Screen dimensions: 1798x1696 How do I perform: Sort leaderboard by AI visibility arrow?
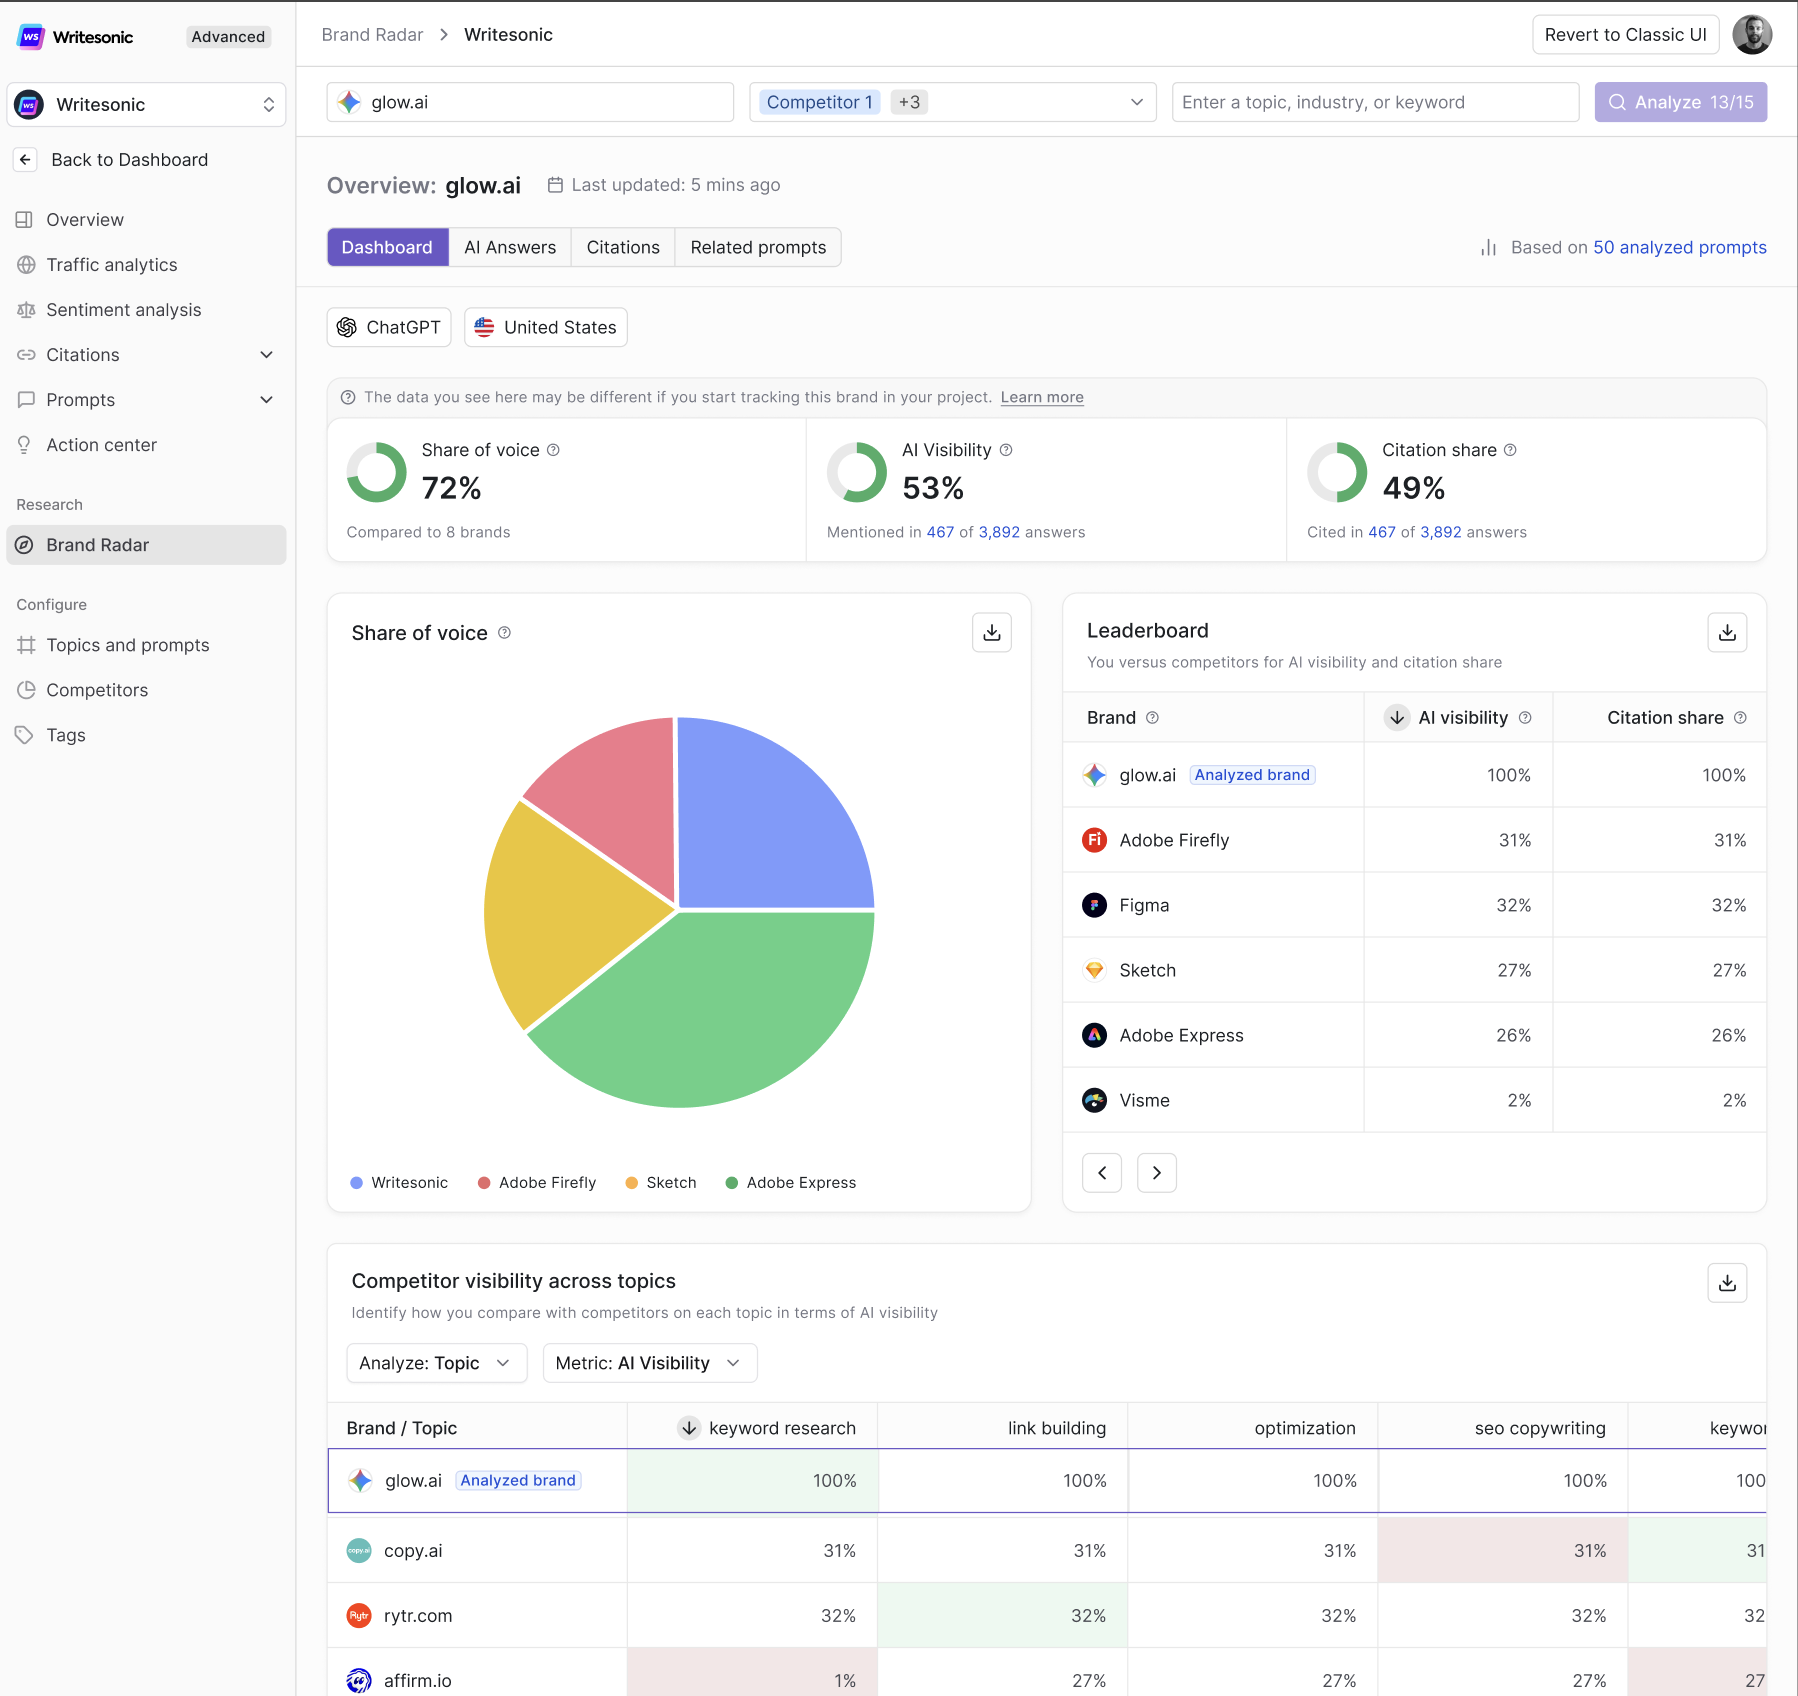pyautogui.click(x=1397, y=718)
